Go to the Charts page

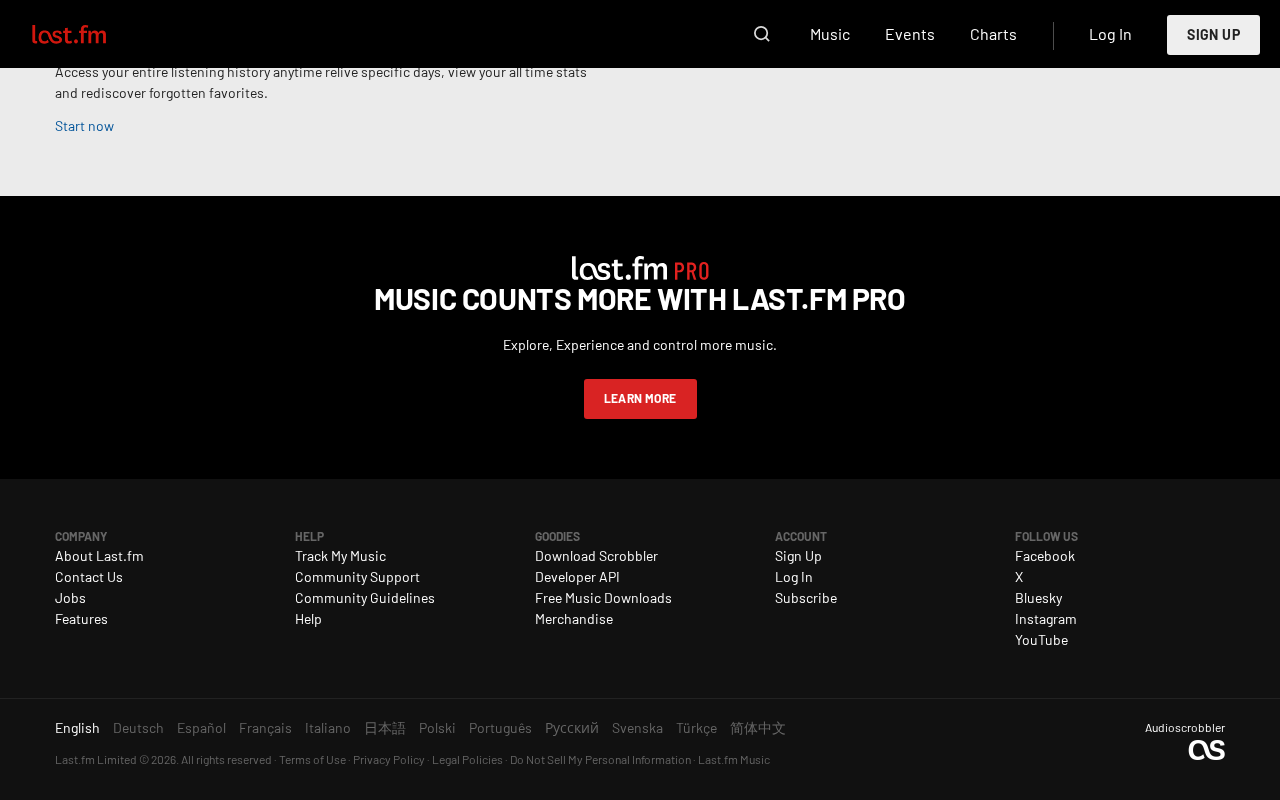pyautogui.click(x=993, y=34)
